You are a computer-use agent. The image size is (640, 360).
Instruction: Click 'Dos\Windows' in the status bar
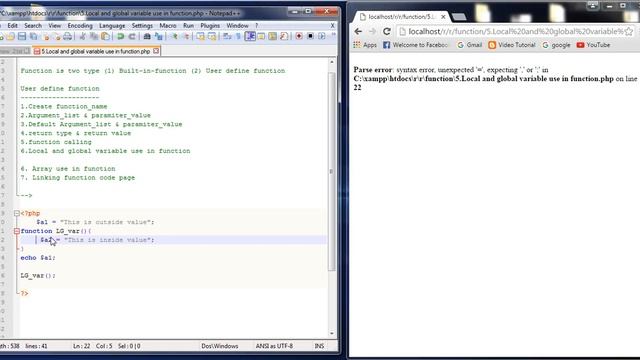click(220, 346)
